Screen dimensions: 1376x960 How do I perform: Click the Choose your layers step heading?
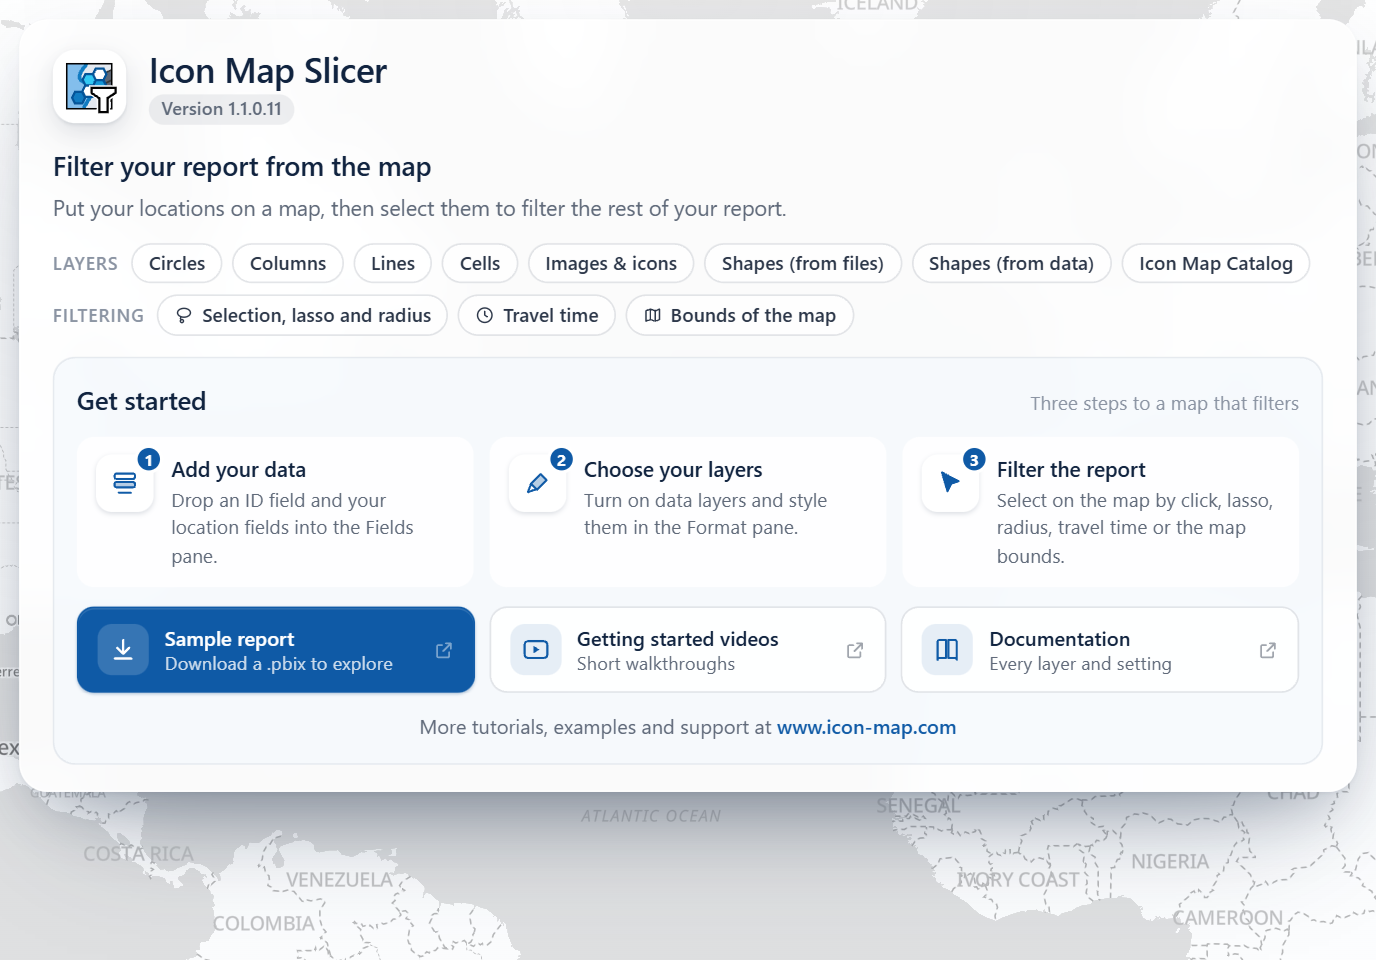[673, 469]
